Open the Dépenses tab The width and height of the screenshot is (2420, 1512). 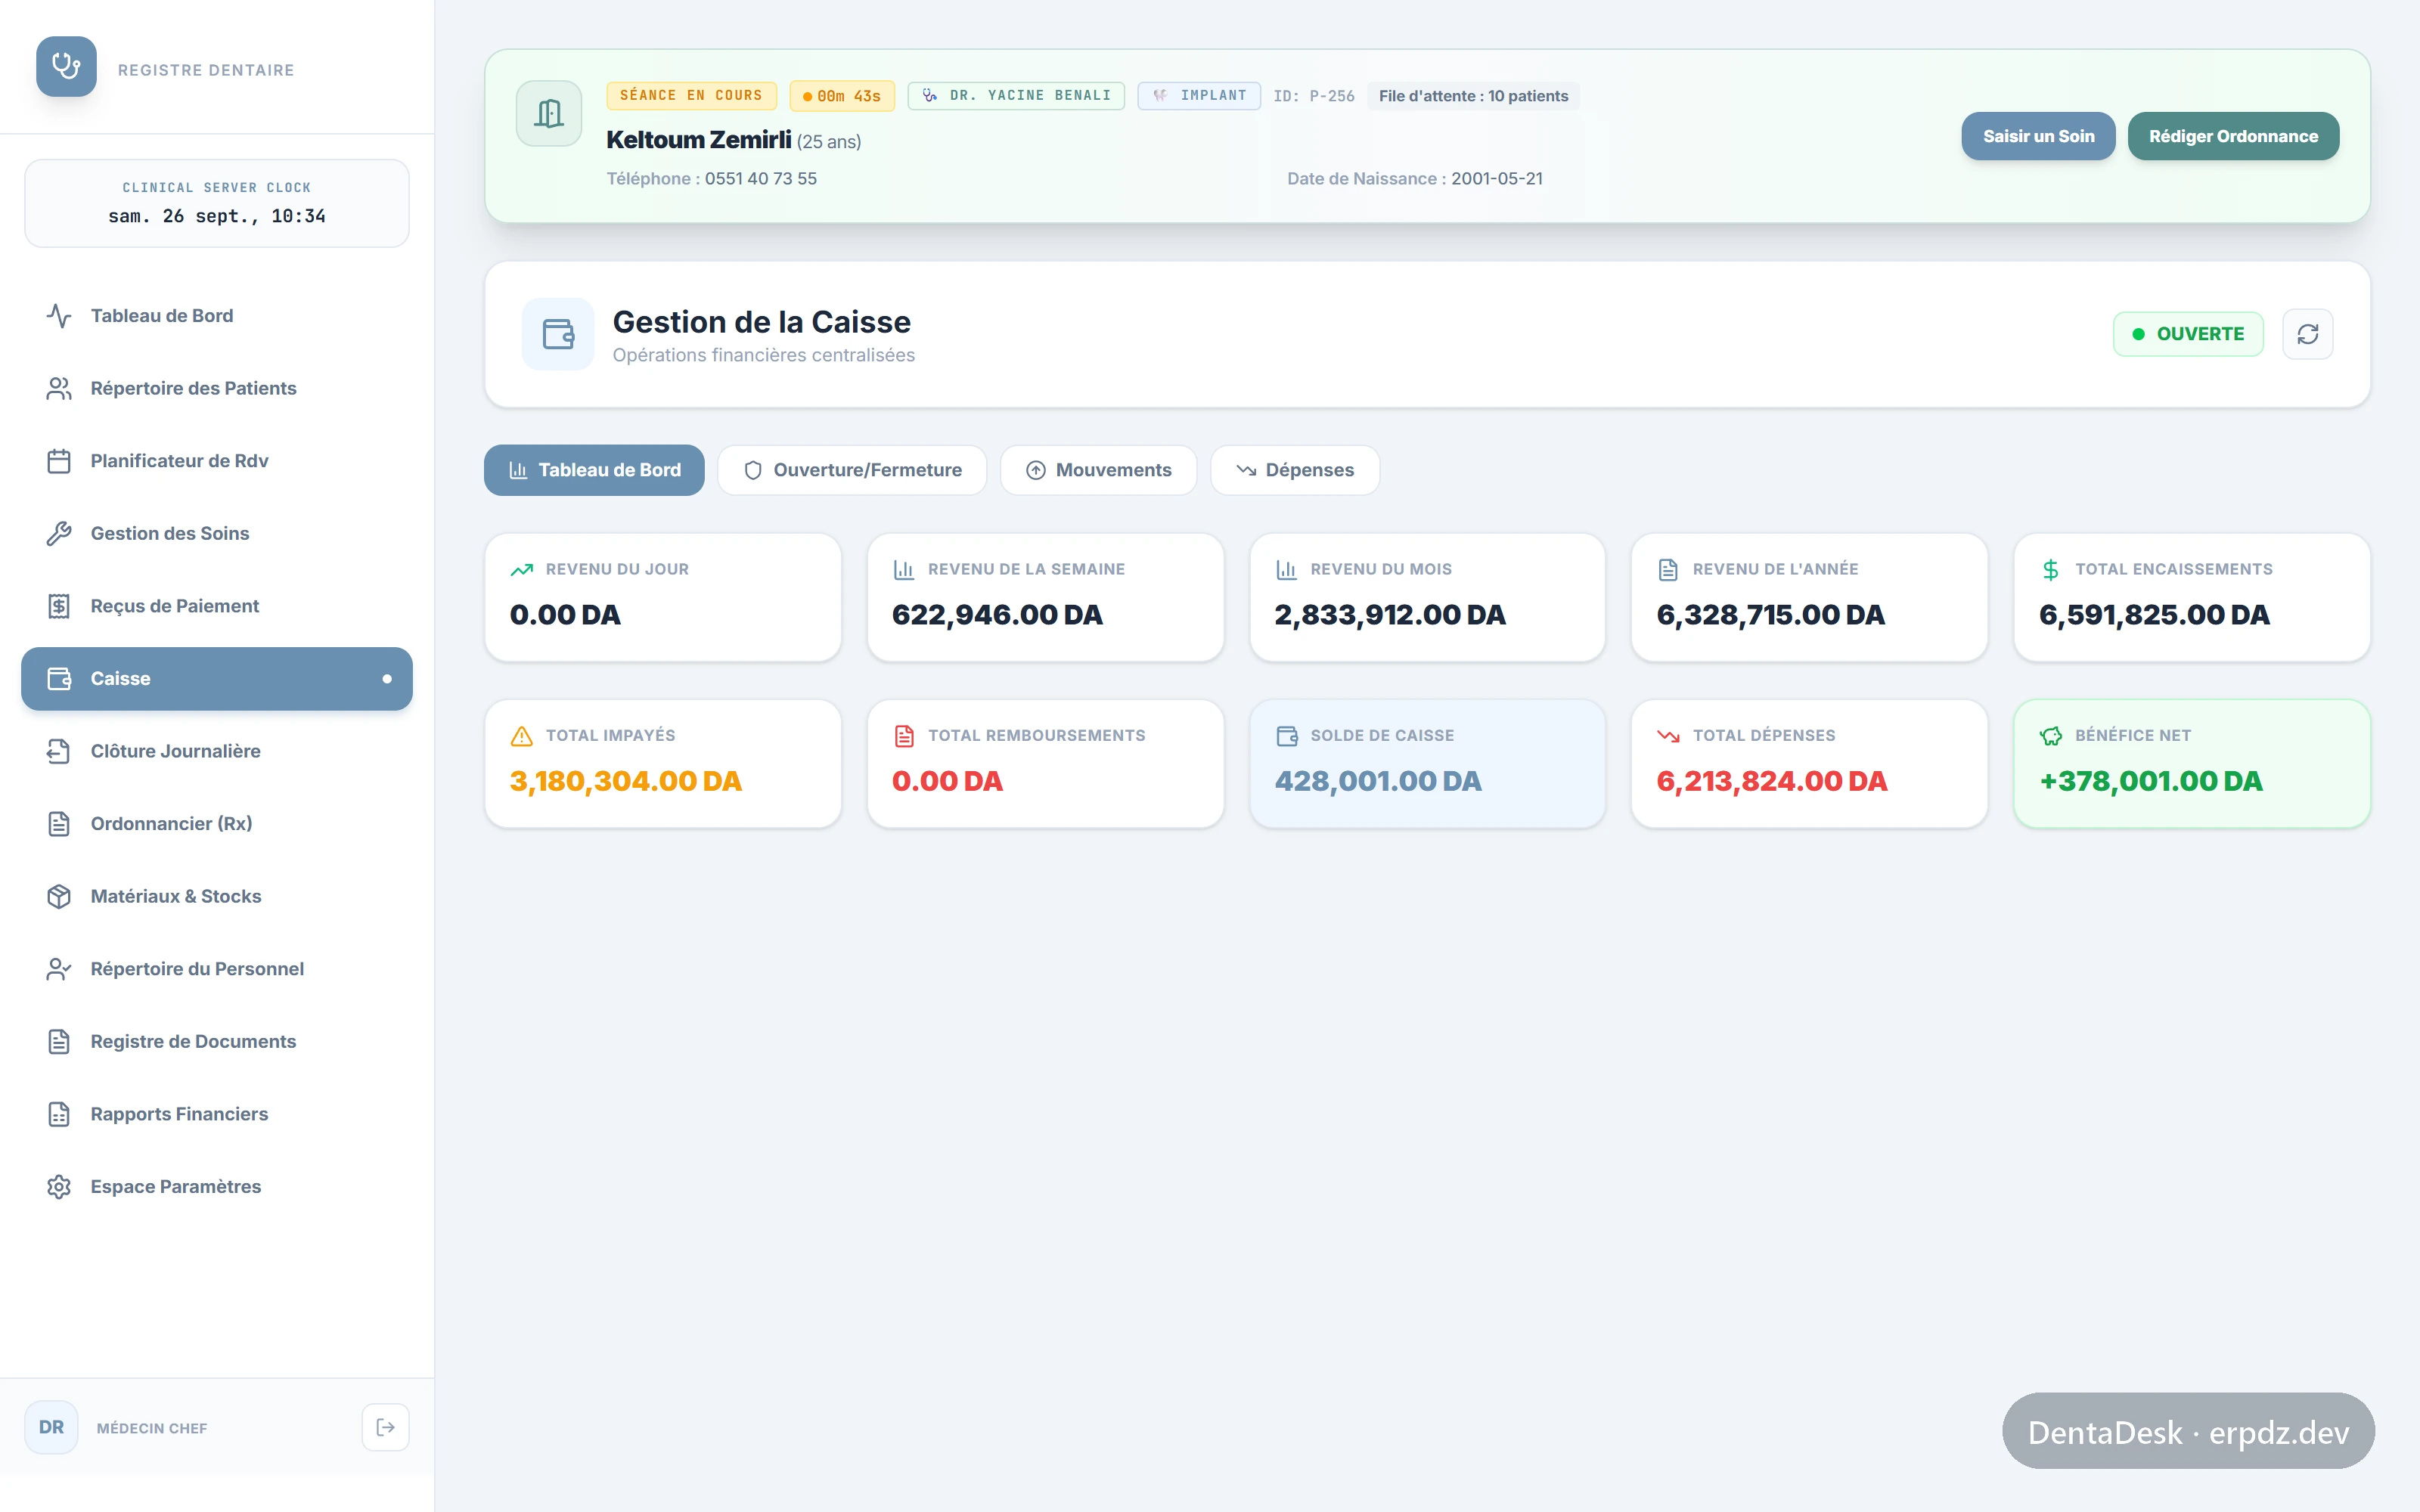(1295, 470)
